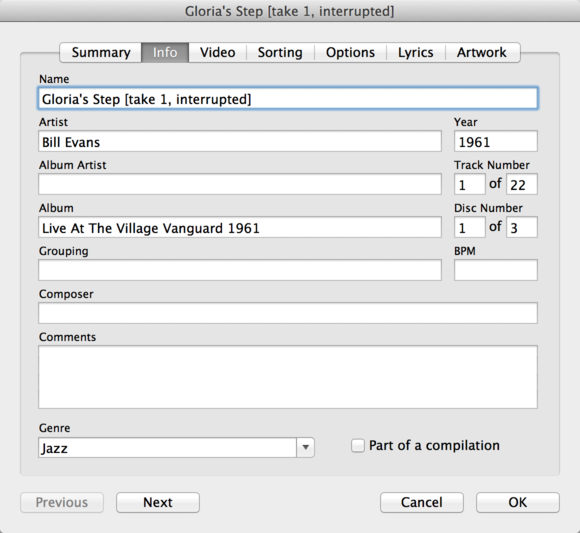Viewport: 580px width, 533px height.
Task: Open the Options tab
Action: tap(350, 53)
